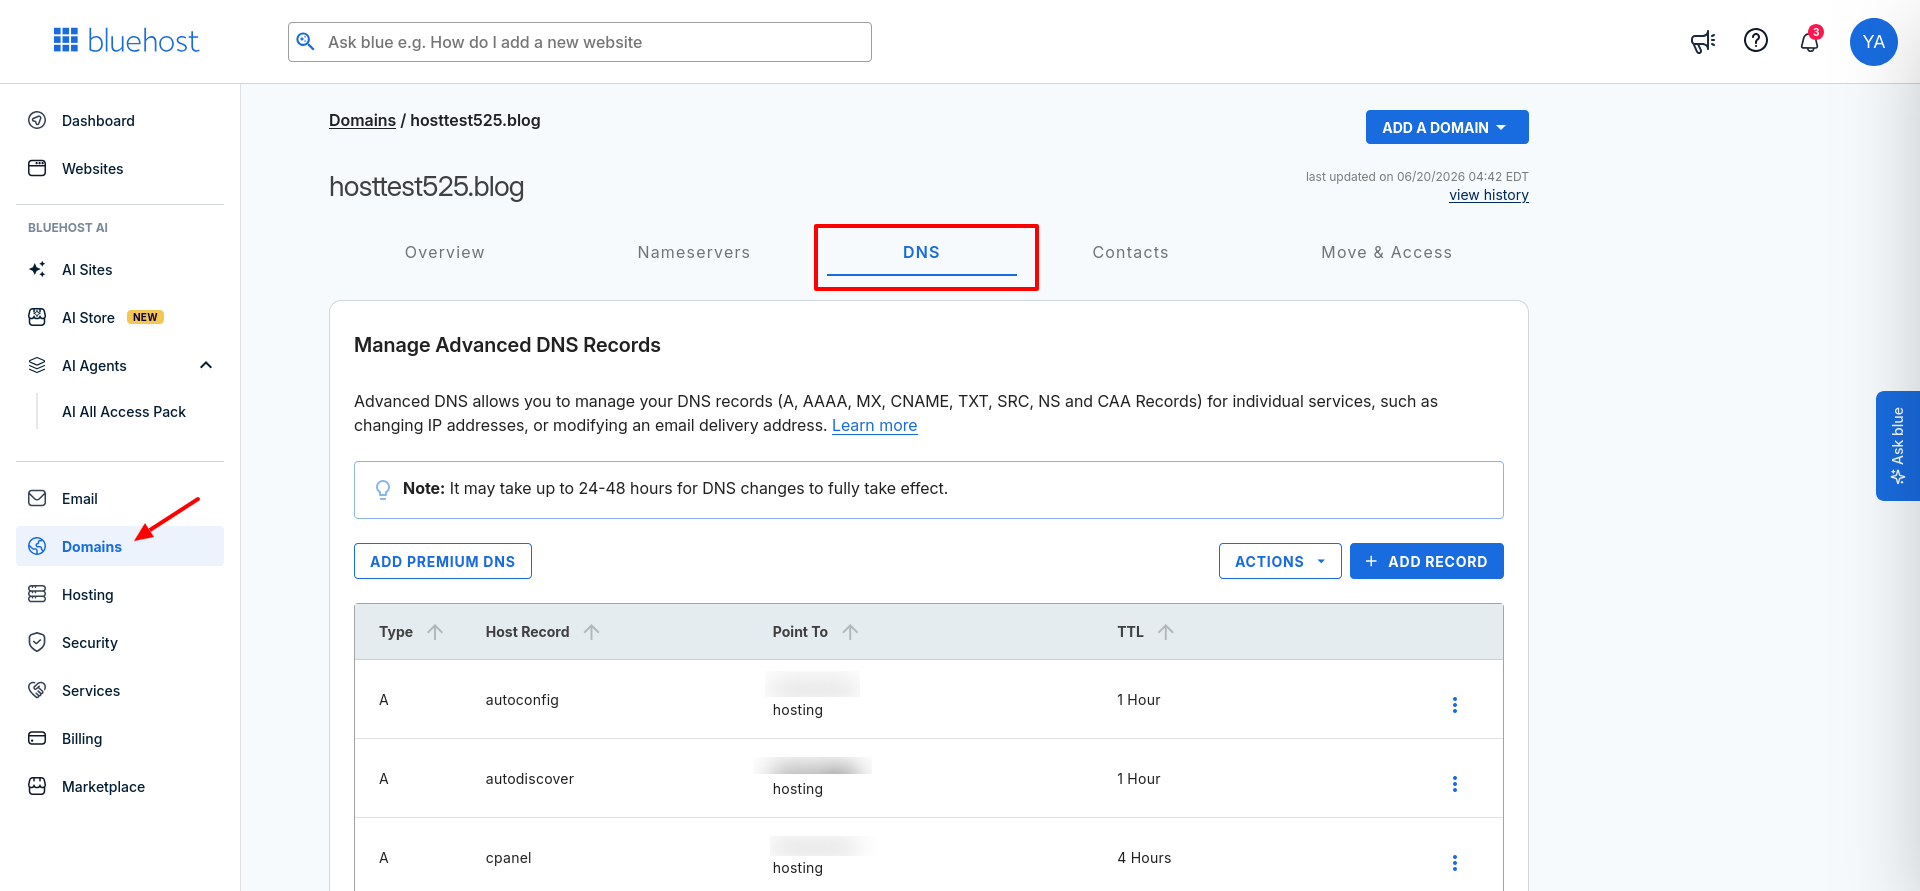The image size is (1920, 891).
Task: Click the search magnifier icon
Action: click(x=306, y=42)
